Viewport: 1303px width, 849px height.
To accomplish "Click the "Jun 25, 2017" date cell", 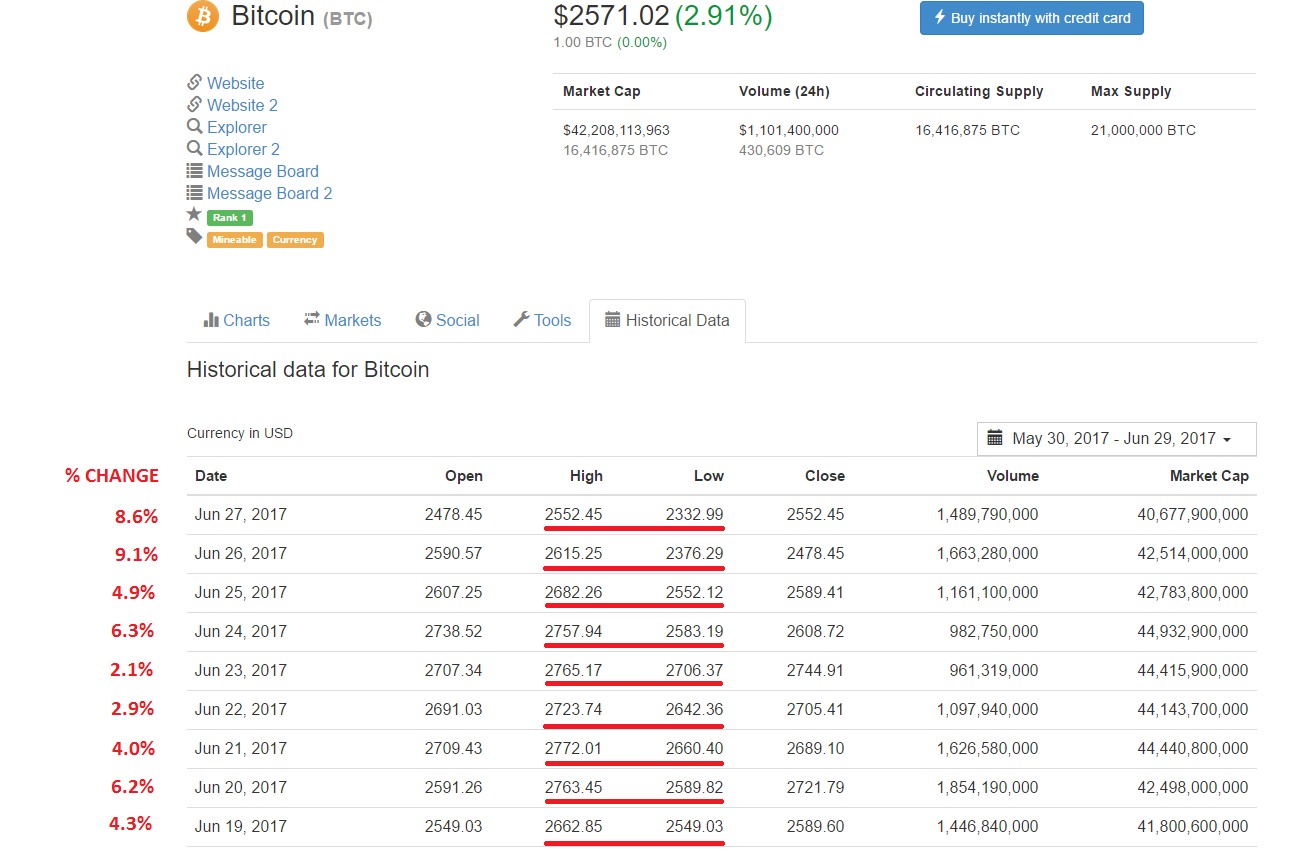I will click(241, 592).
